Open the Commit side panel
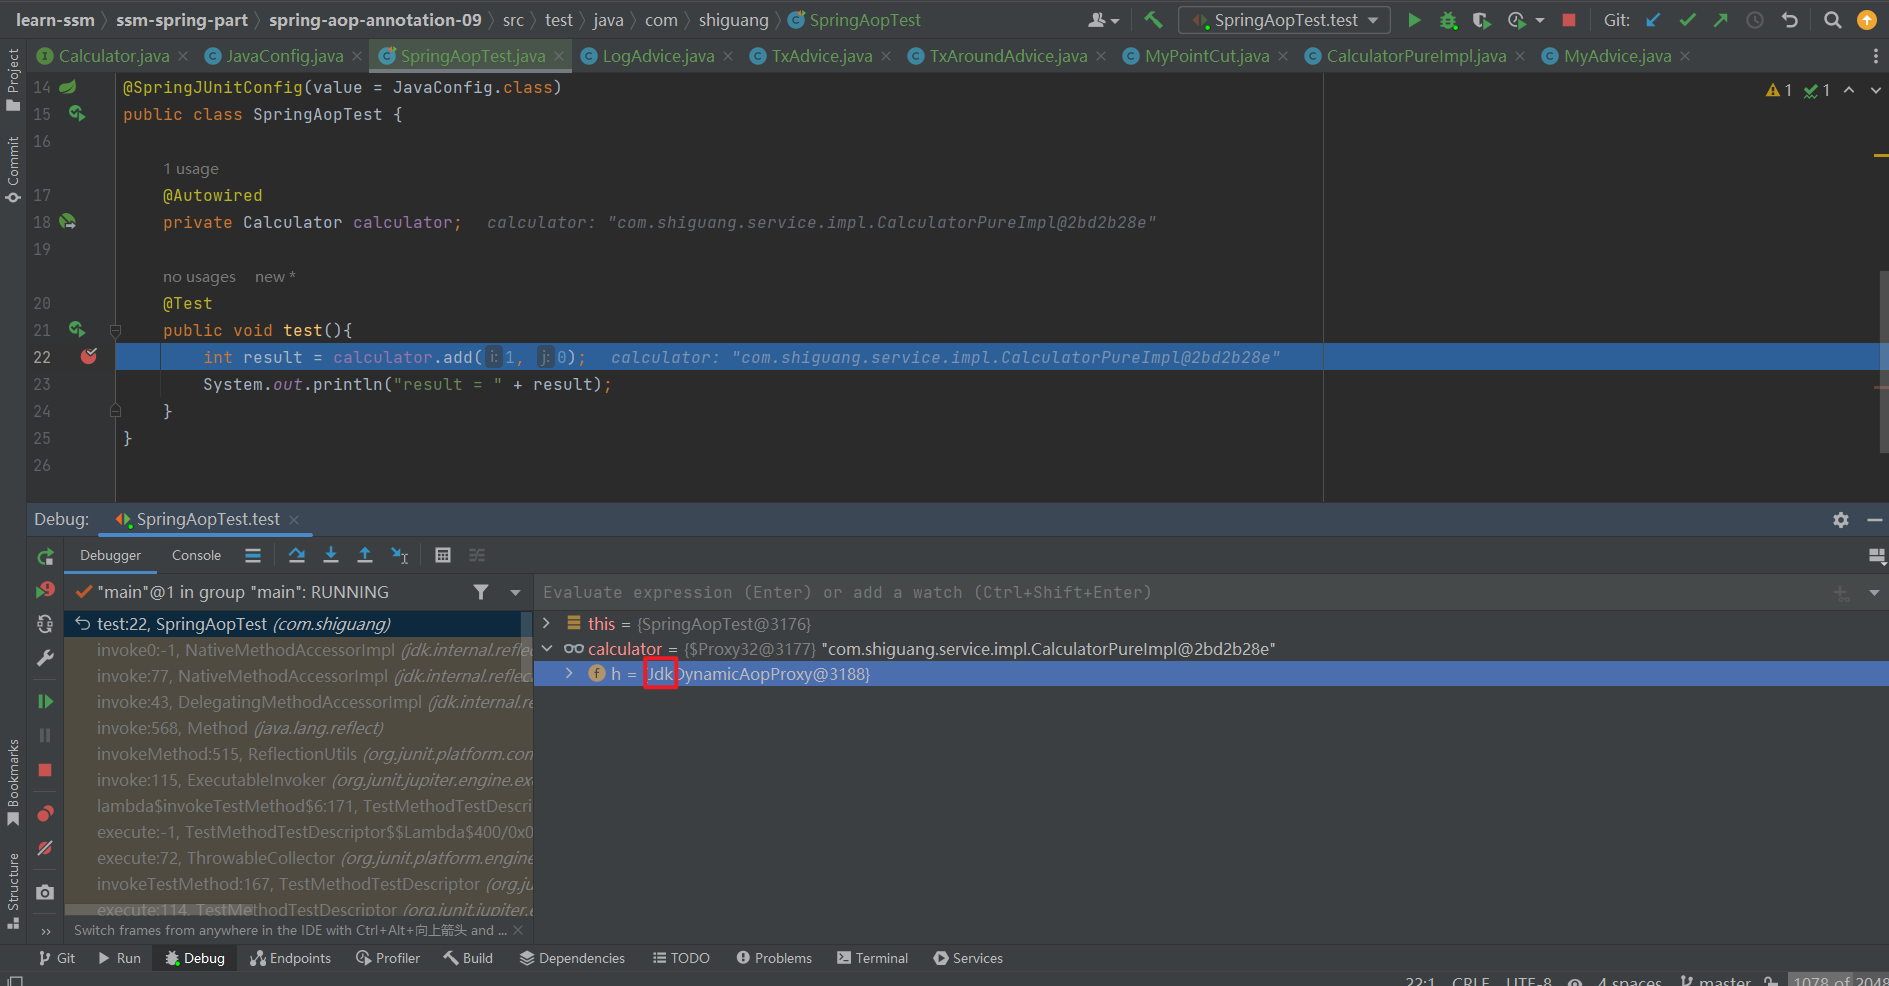The height and width of the screenshot is (986, 1889). 13,170
